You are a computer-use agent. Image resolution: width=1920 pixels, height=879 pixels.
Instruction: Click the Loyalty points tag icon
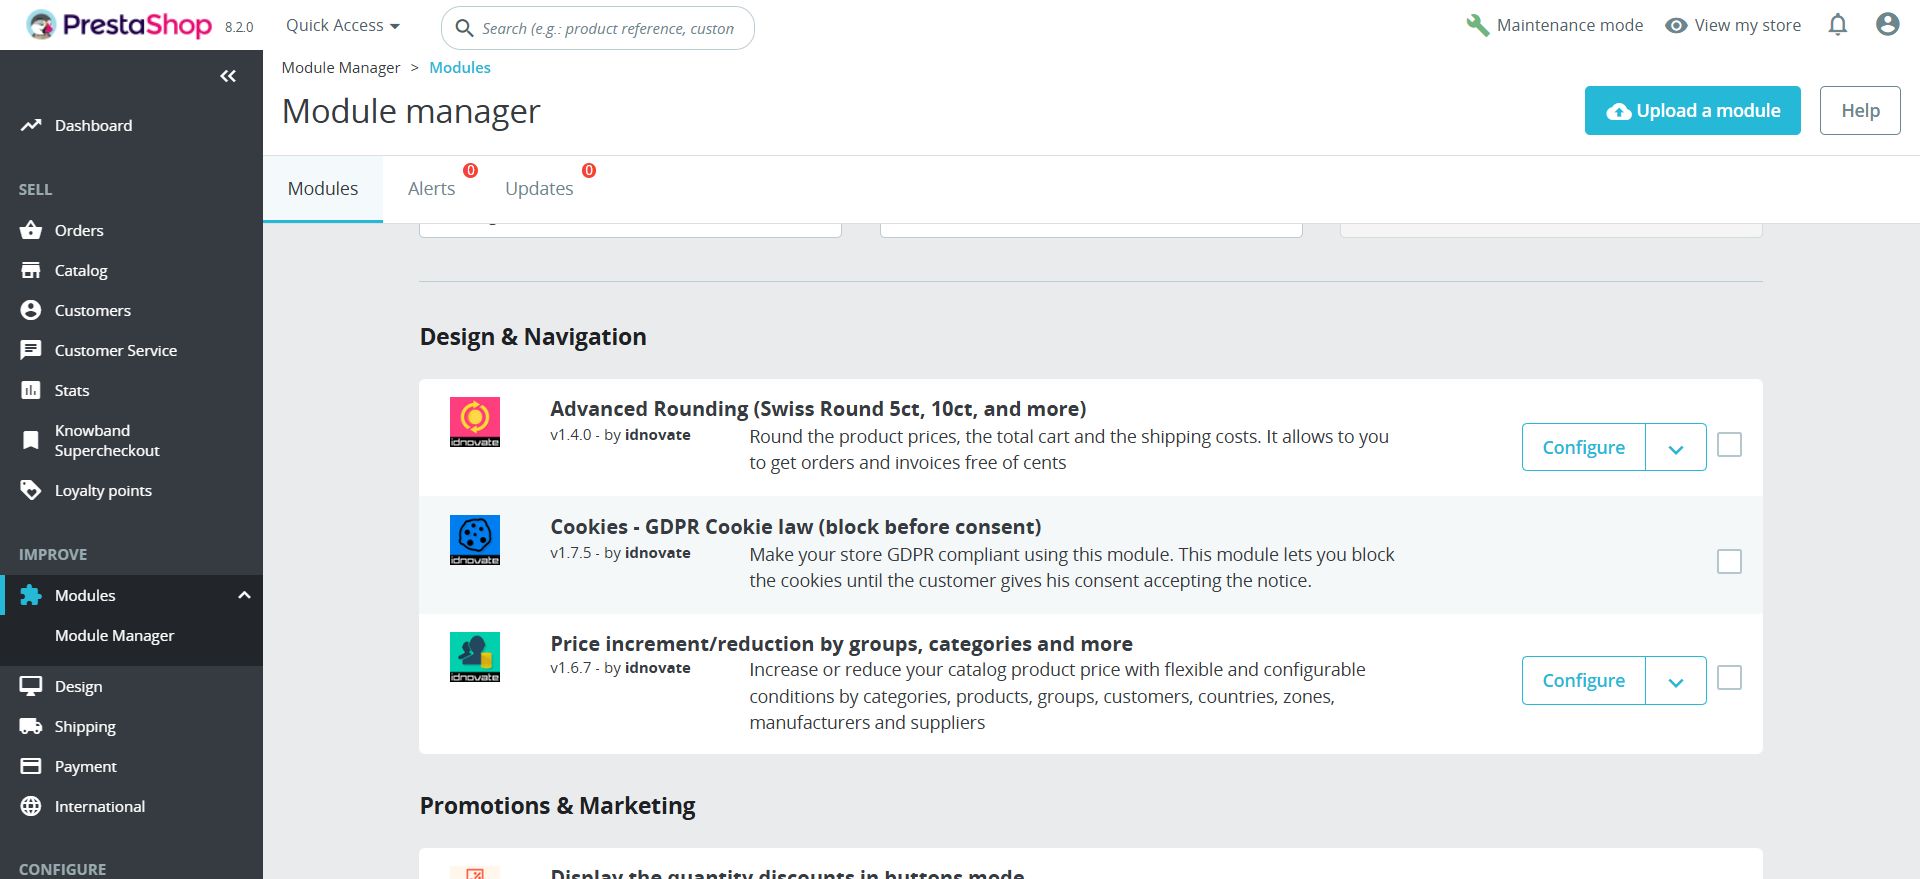31,490
